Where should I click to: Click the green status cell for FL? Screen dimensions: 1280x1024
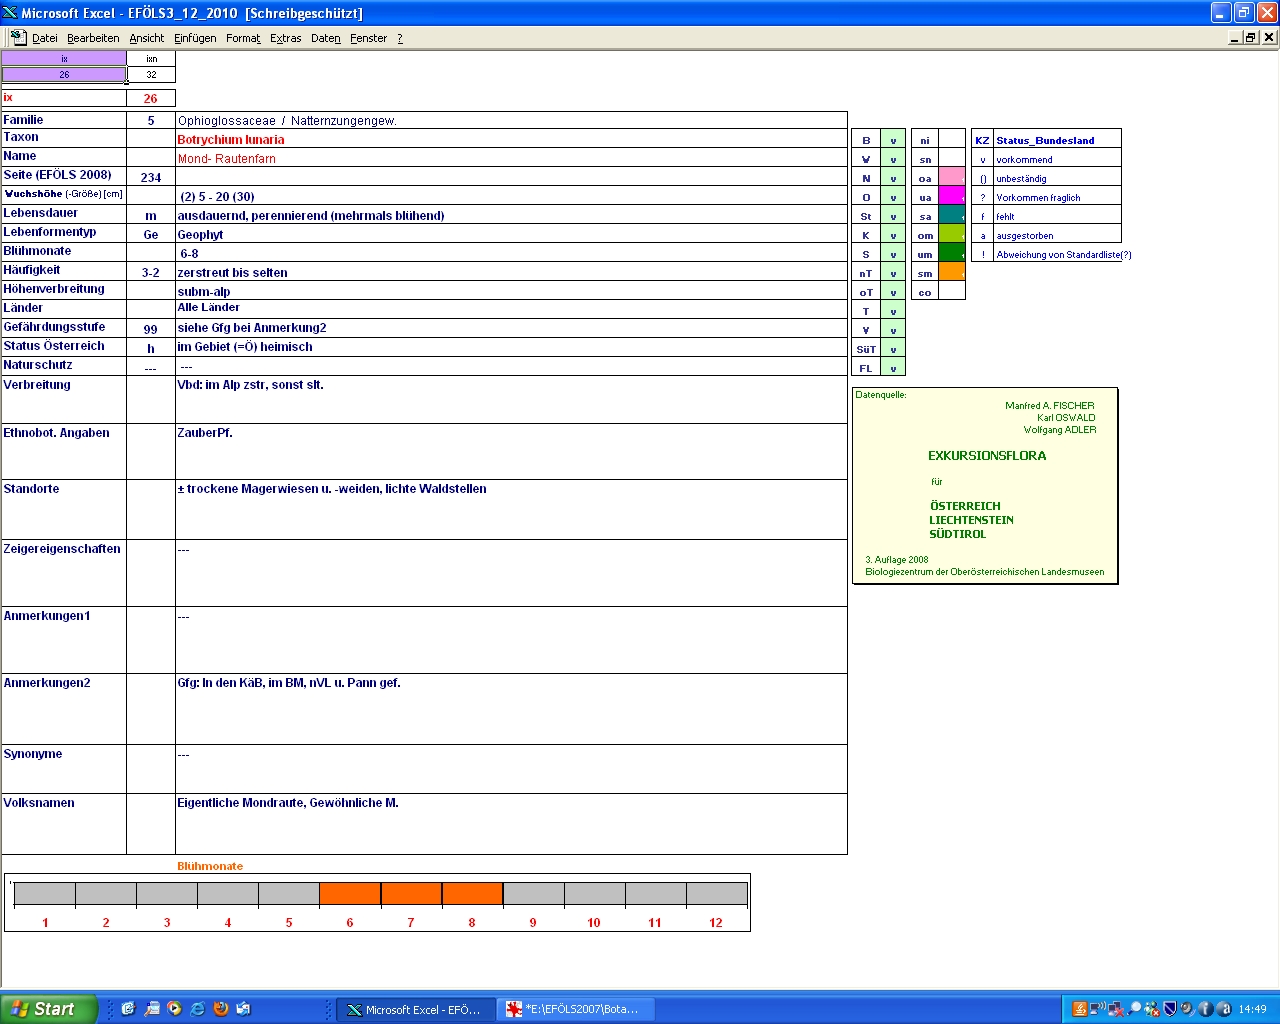pyautogui.click(x=893, y=368)
